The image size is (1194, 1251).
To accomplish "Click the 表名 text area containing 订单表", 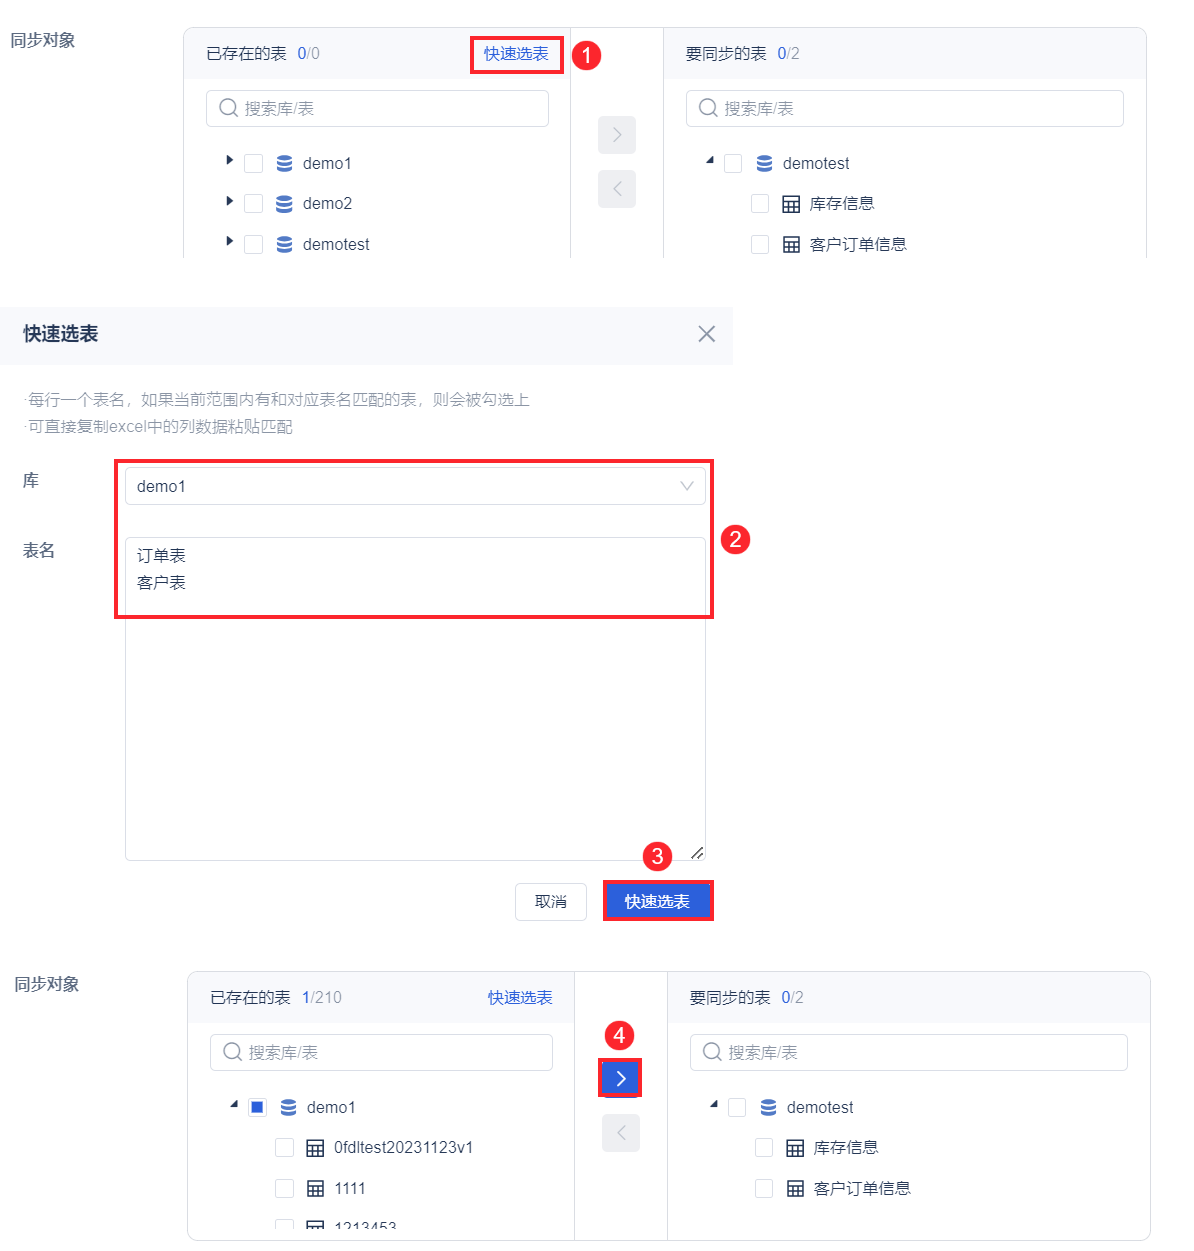I will click(x=415, y=699).
